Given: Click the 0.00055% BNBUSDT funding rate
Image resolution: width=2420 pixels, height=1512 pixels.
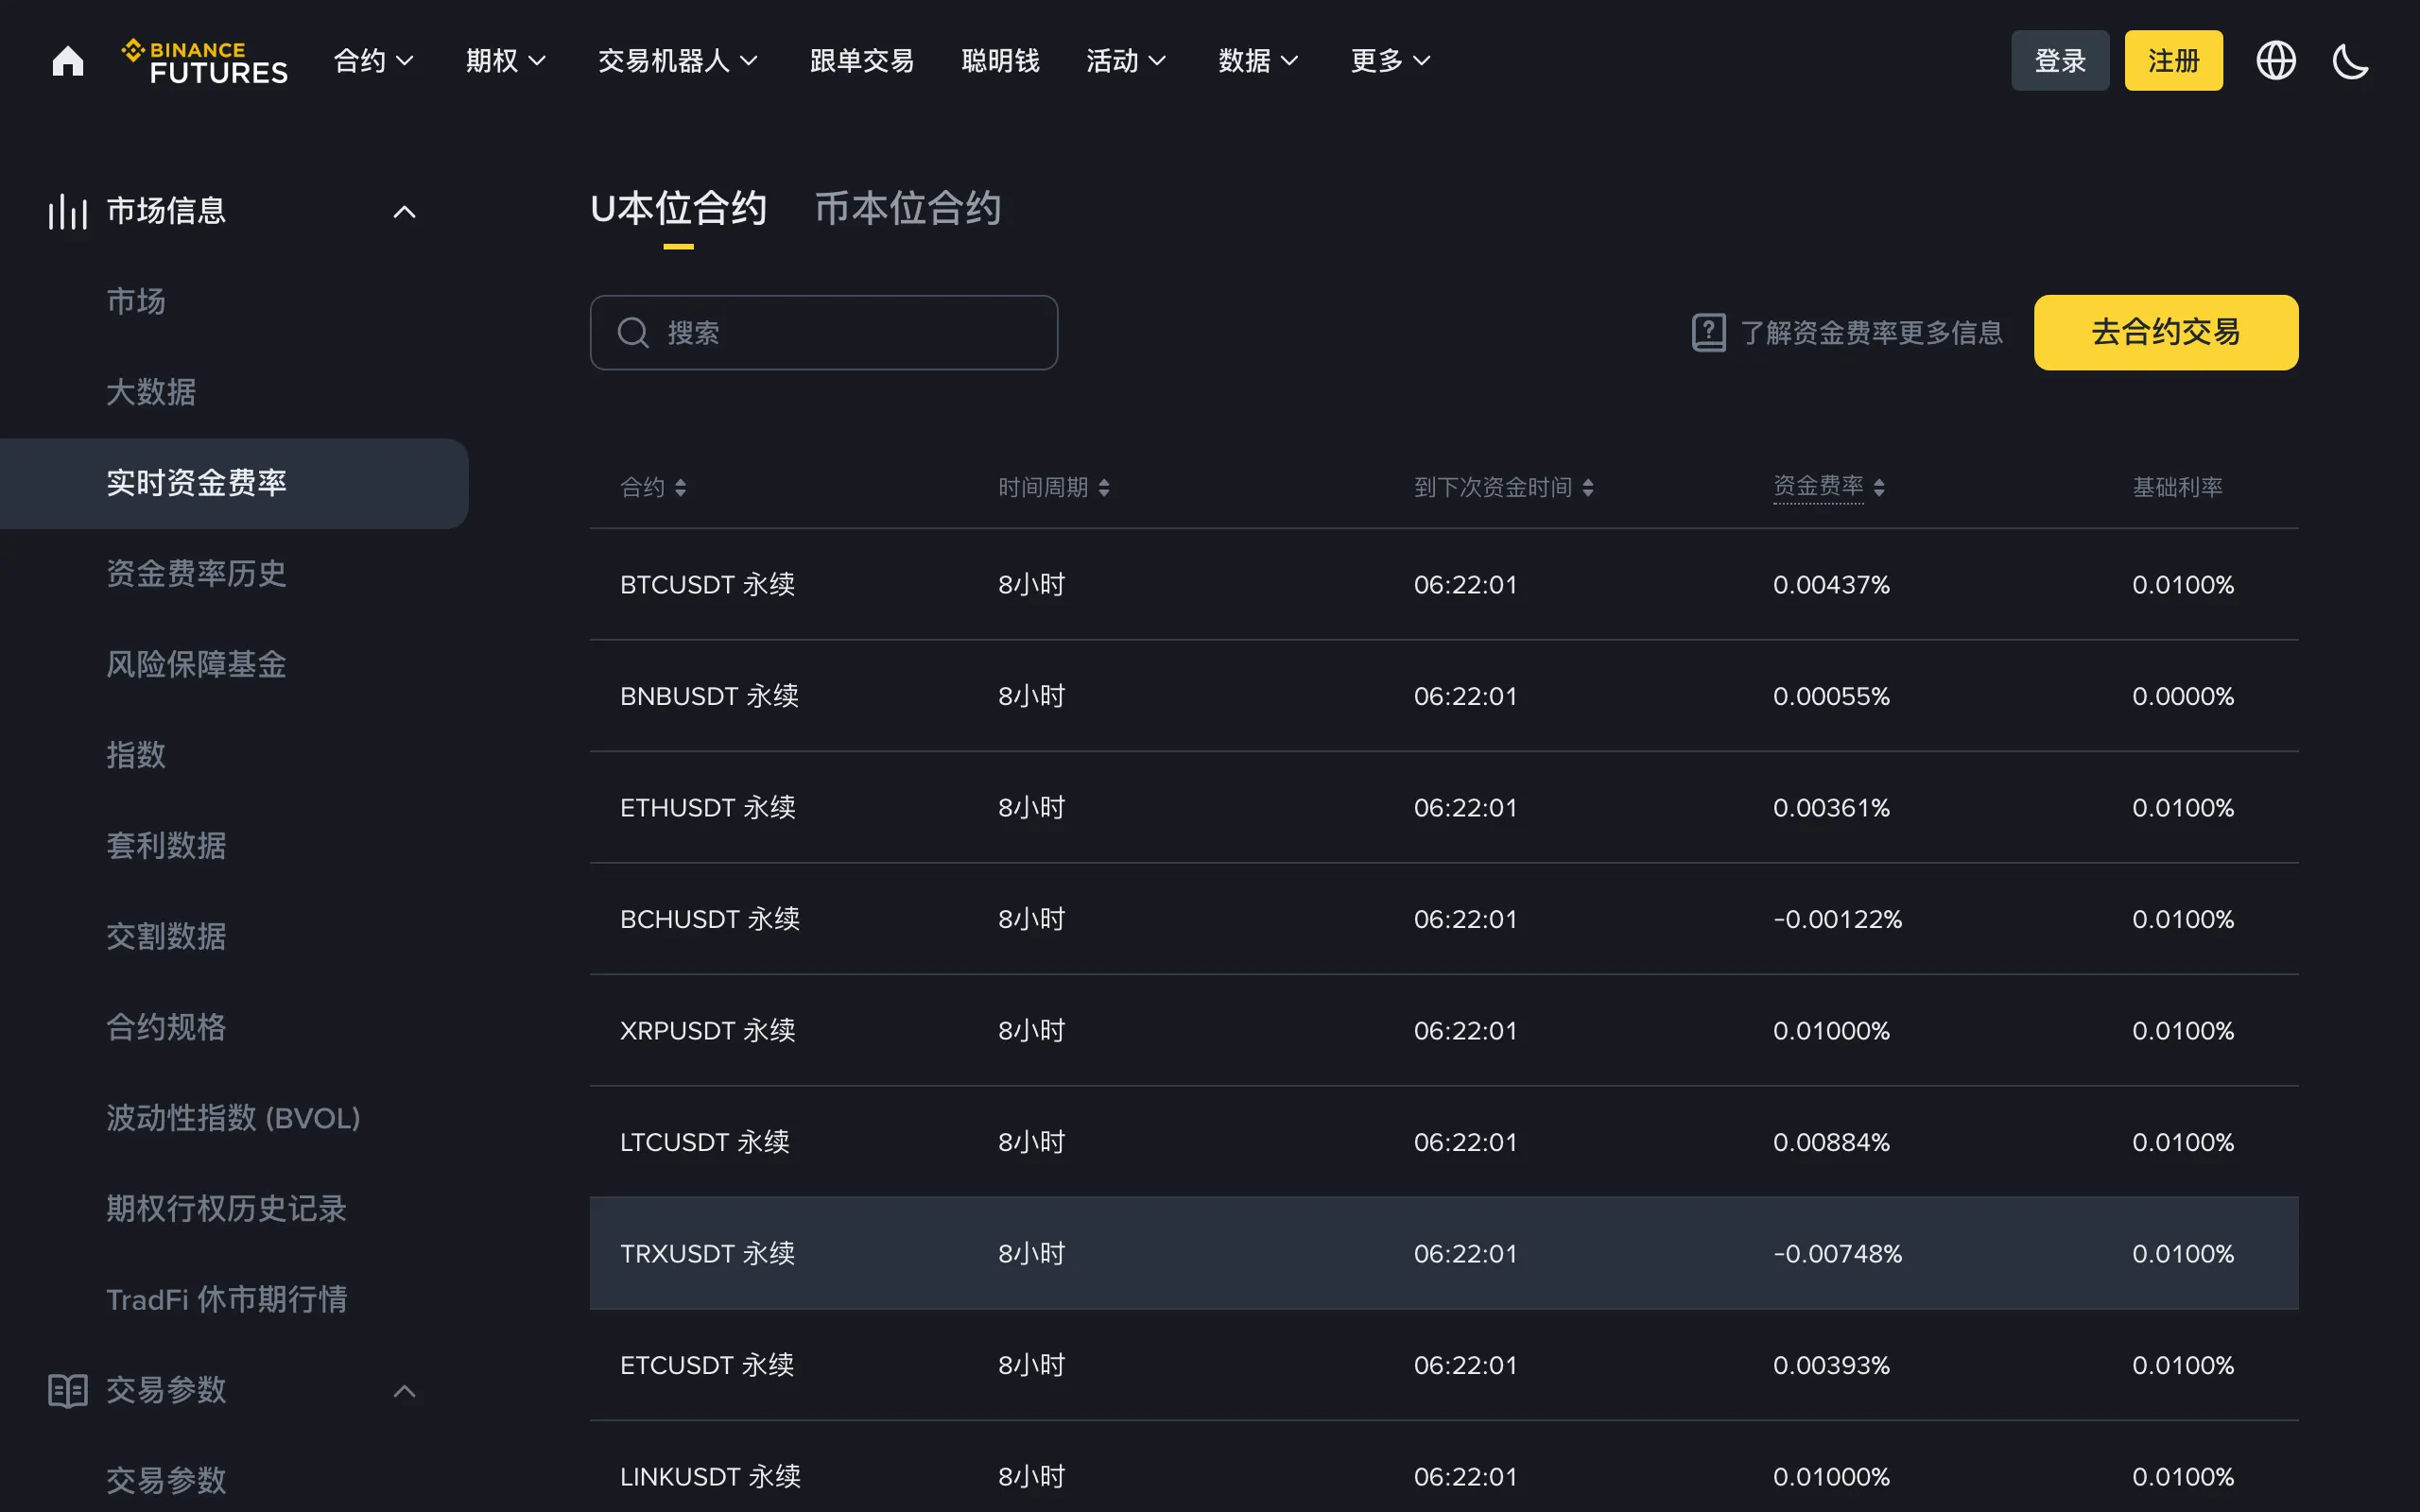Looking at the screenshot, I should click(1831, 696).
